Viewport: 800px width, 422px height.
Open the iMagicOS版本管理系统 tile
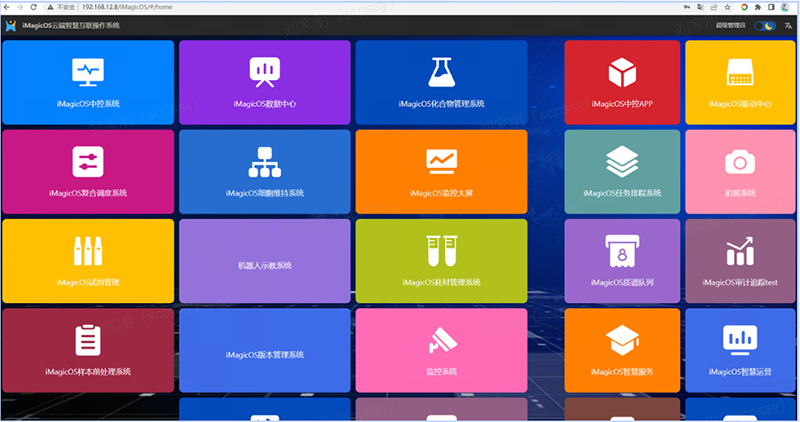(265, 350)
